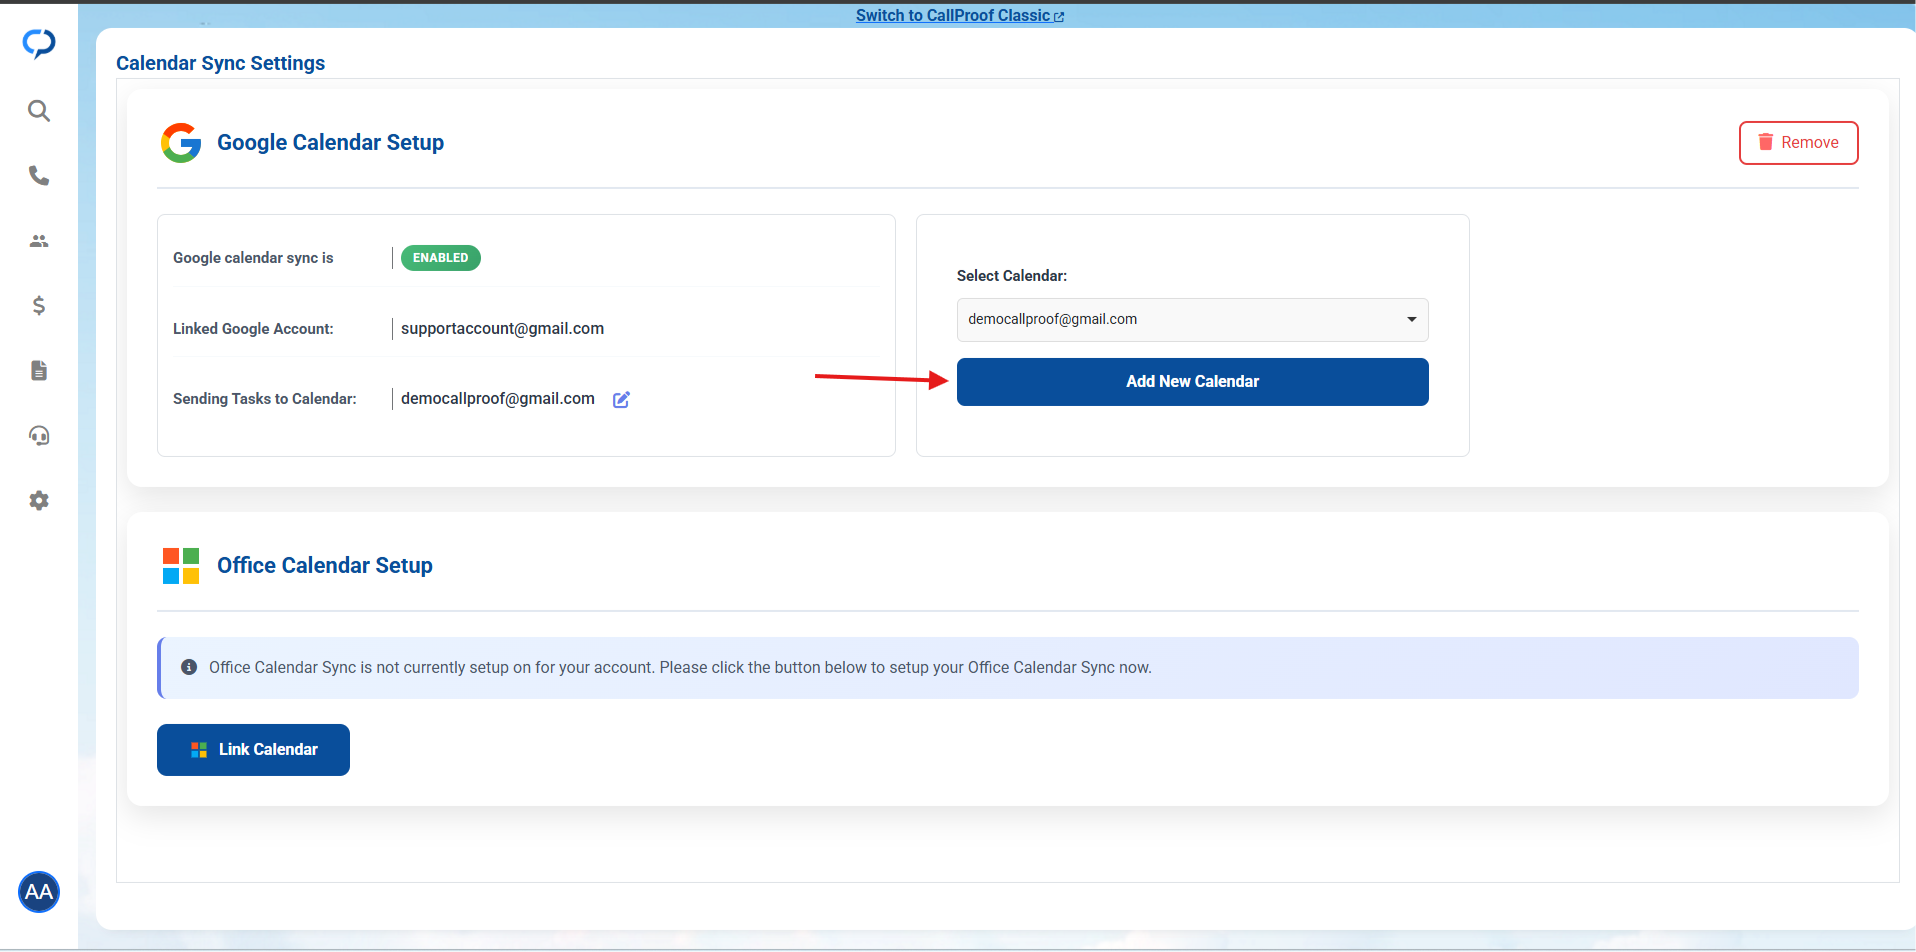
Task: Open search from the sidebar magnifier
Action: tap(39, 111)
